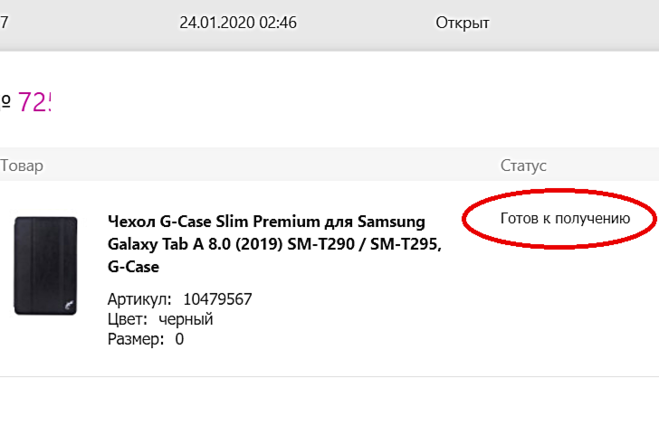
Task: Click the Артикул label
Action: click(139, 299)
